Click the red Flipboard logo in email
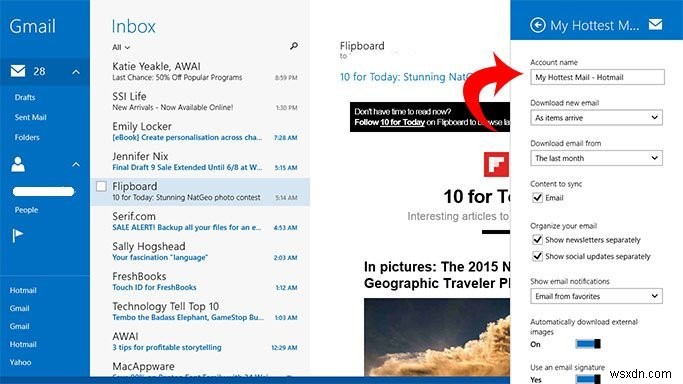 497,164
